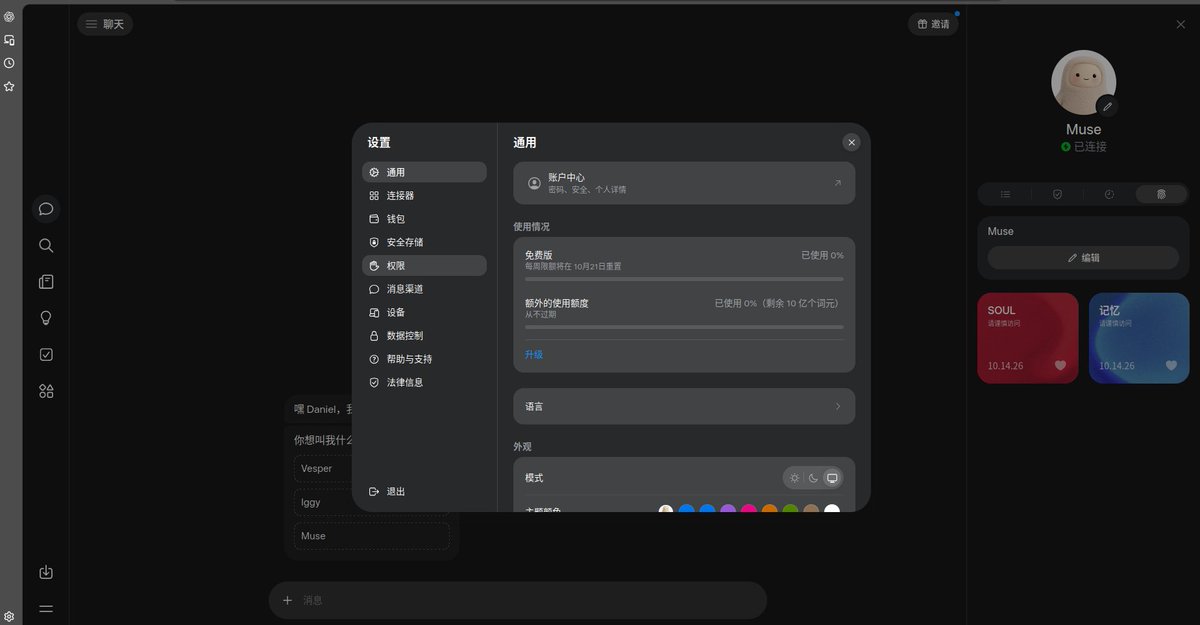Image resolution: width=1200 pixels, height=625 pixels.
Task: Choose the Muse name option in chat
Action: click(x=371, y=536)
